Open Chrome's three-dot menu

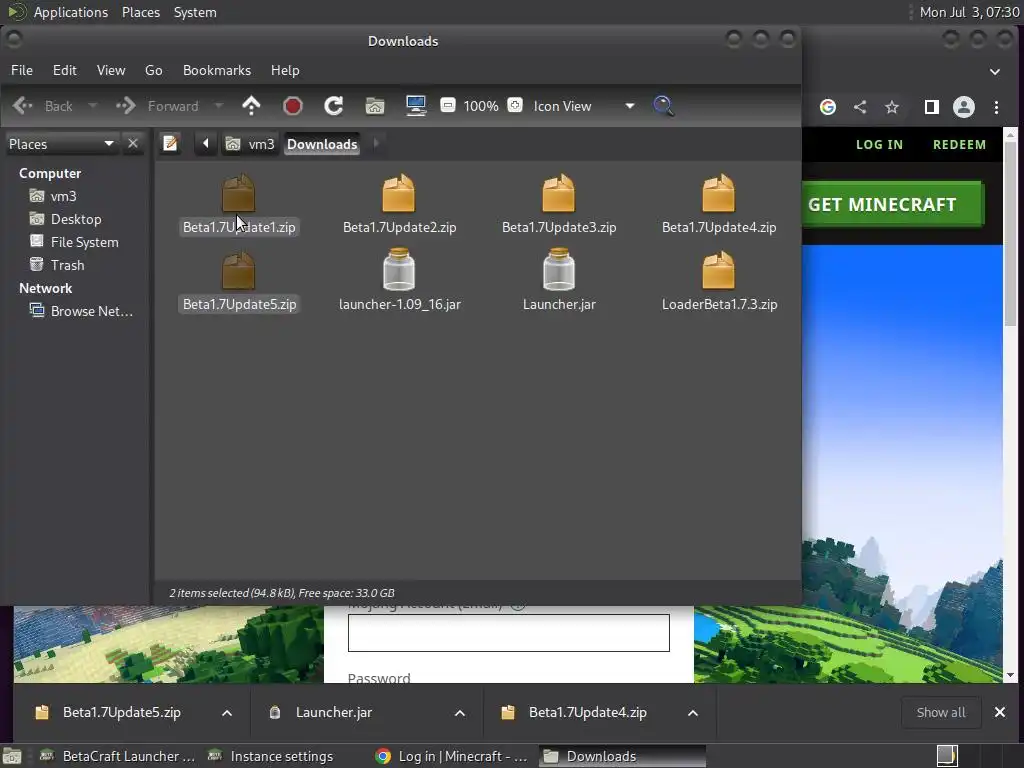(997, 107)
